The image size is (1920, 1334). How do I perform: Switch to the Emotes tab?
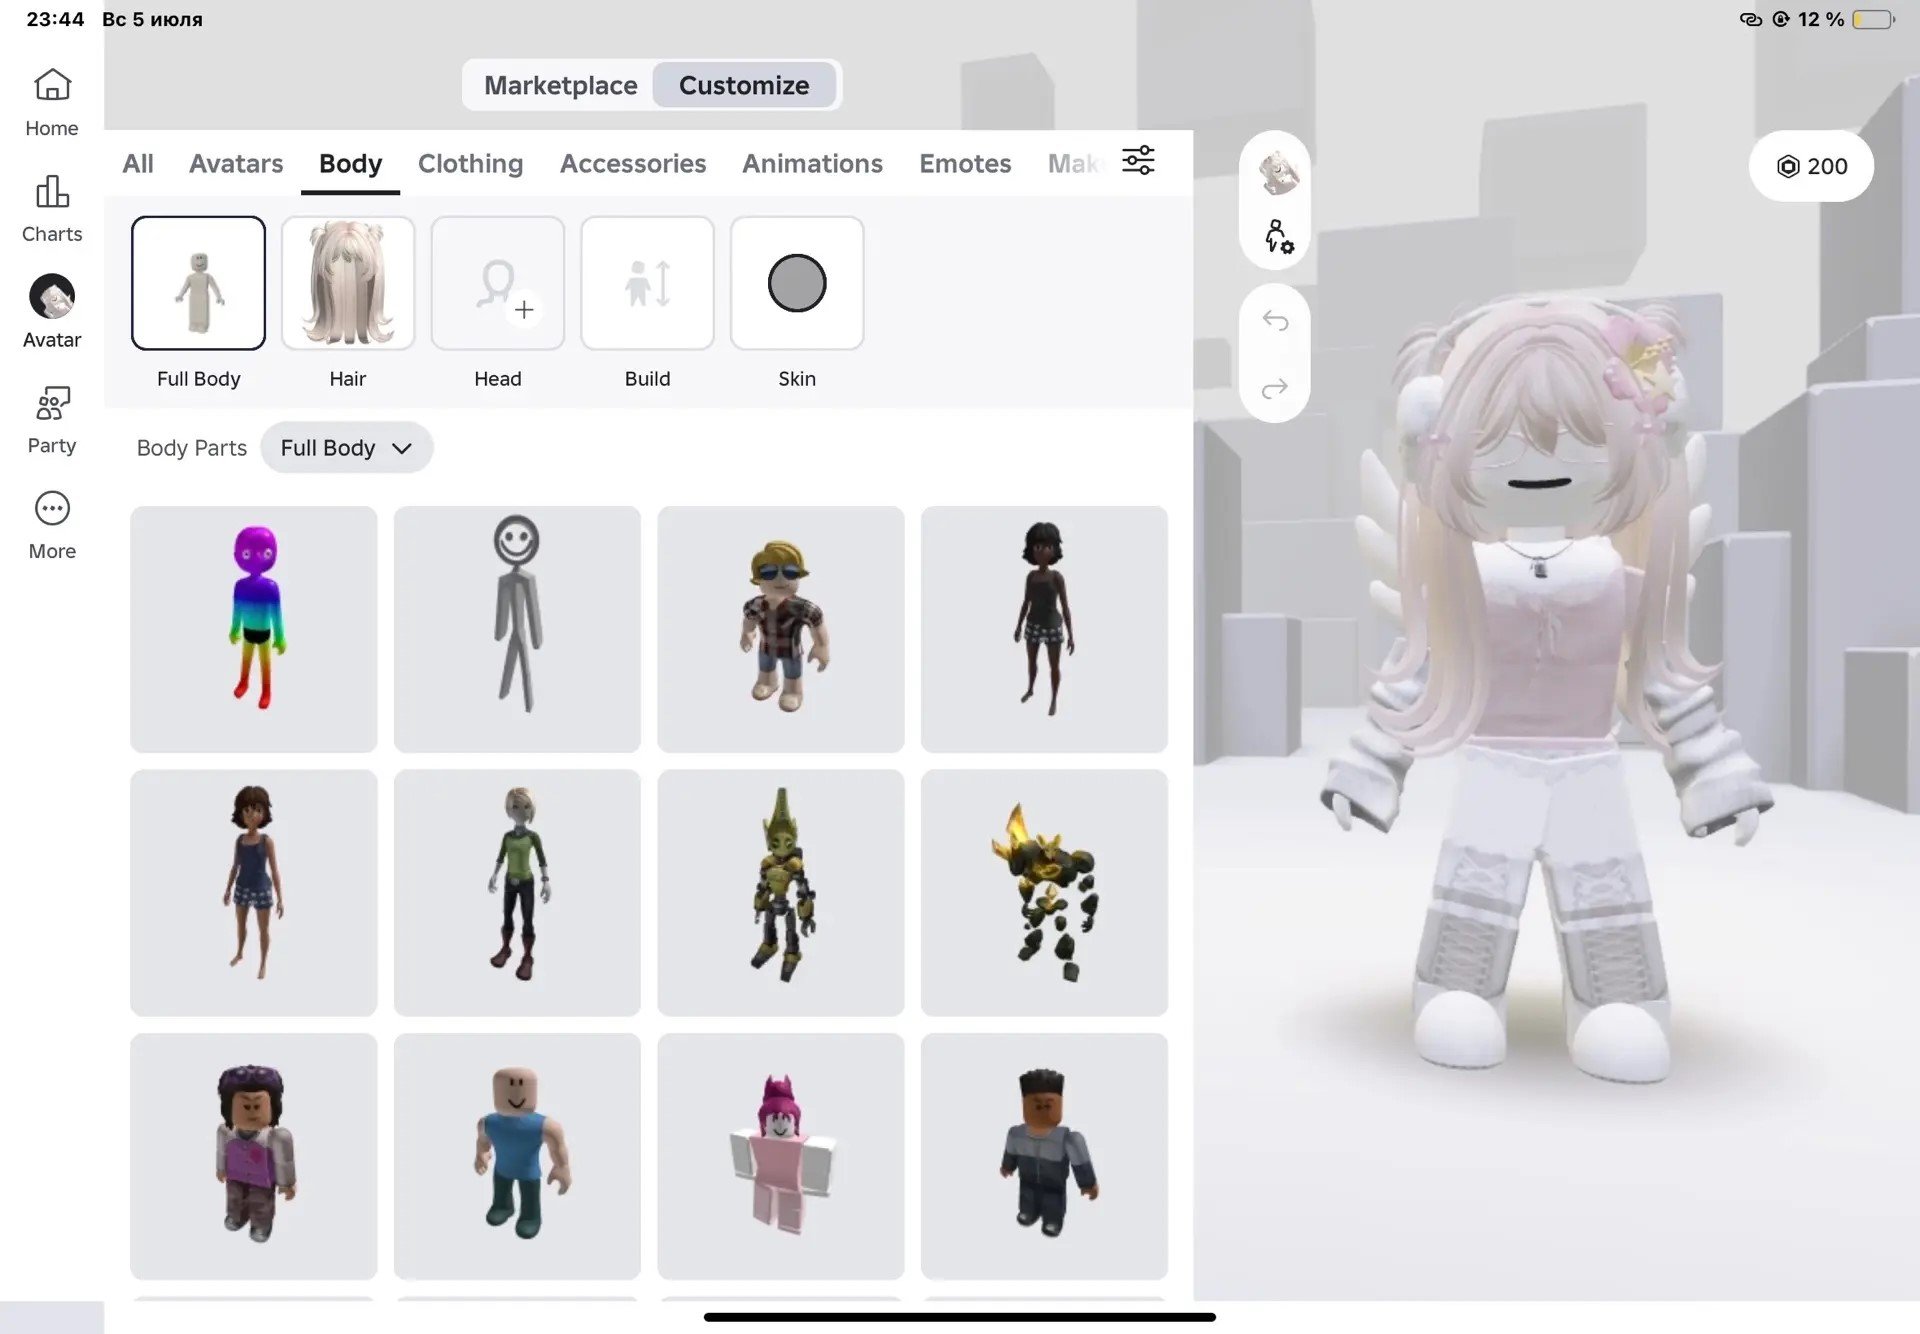point(965,163)
